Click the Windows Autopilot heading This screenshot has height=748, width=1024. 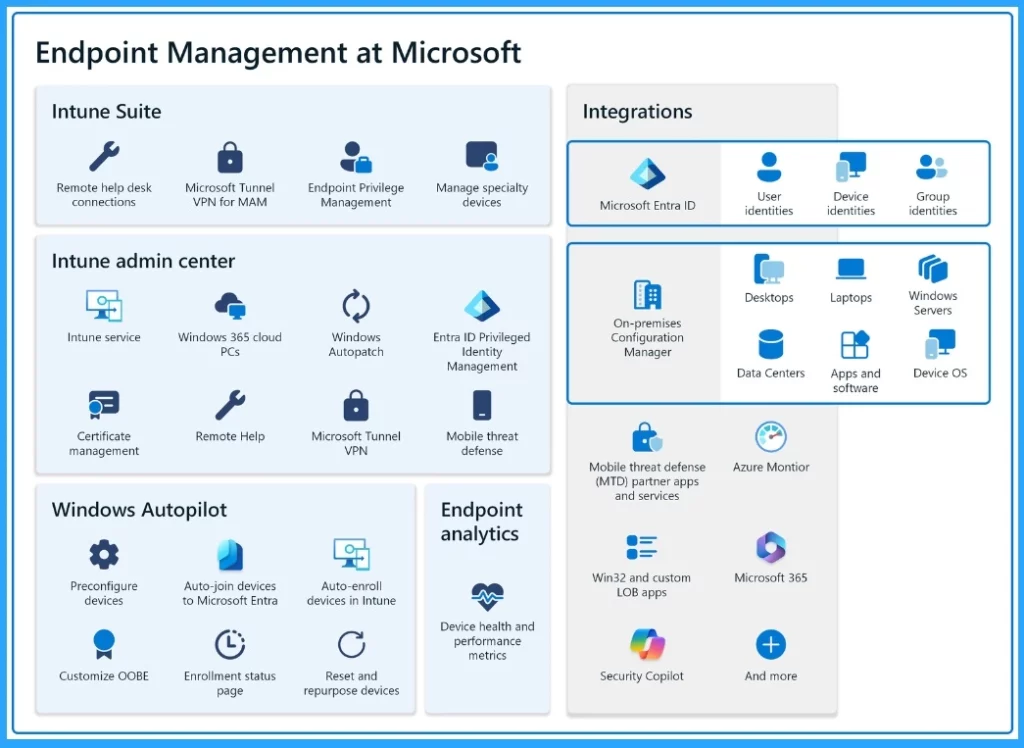point(139,510)
